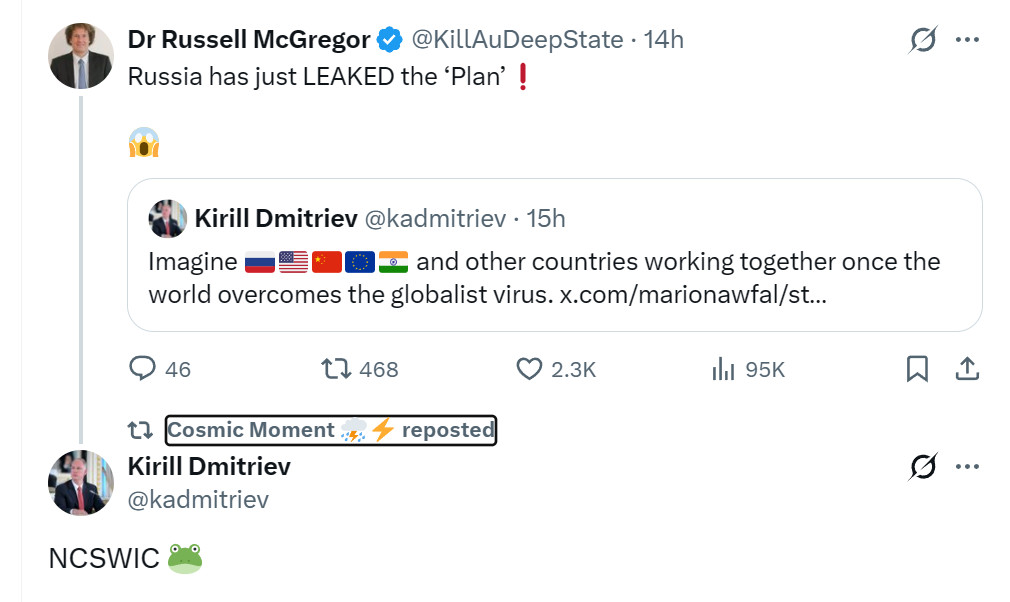Click Kirill Dmitriev's small quoted-tweet avatar
Viewport: 1010px width, 602px height.
(x=167, y=218)
